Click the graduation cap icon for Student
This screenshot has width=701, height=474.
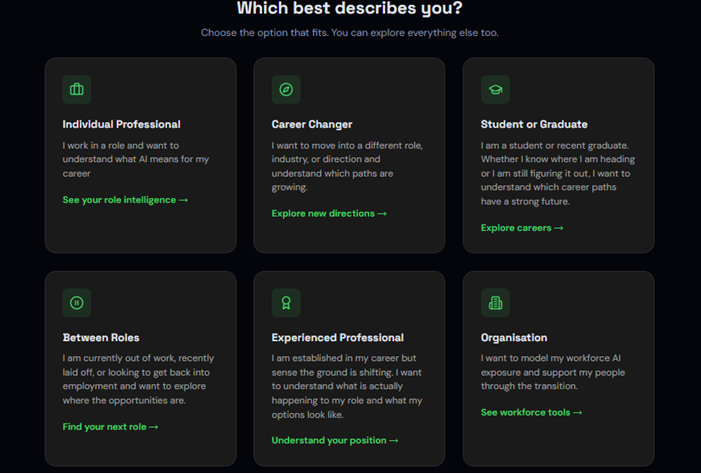point(495,89)
